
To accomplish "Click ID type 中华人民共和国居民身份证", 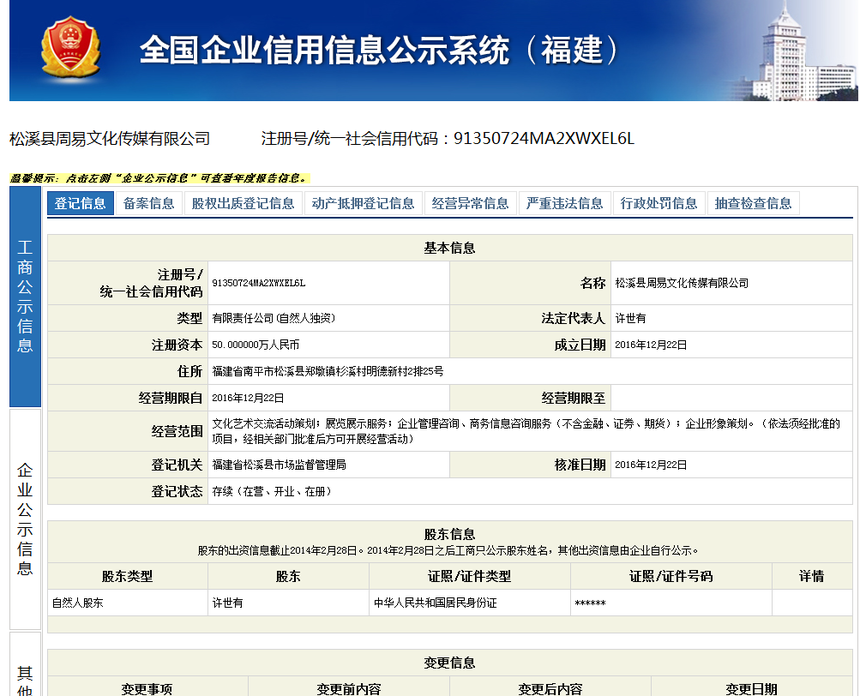I will tap(435, 603).
